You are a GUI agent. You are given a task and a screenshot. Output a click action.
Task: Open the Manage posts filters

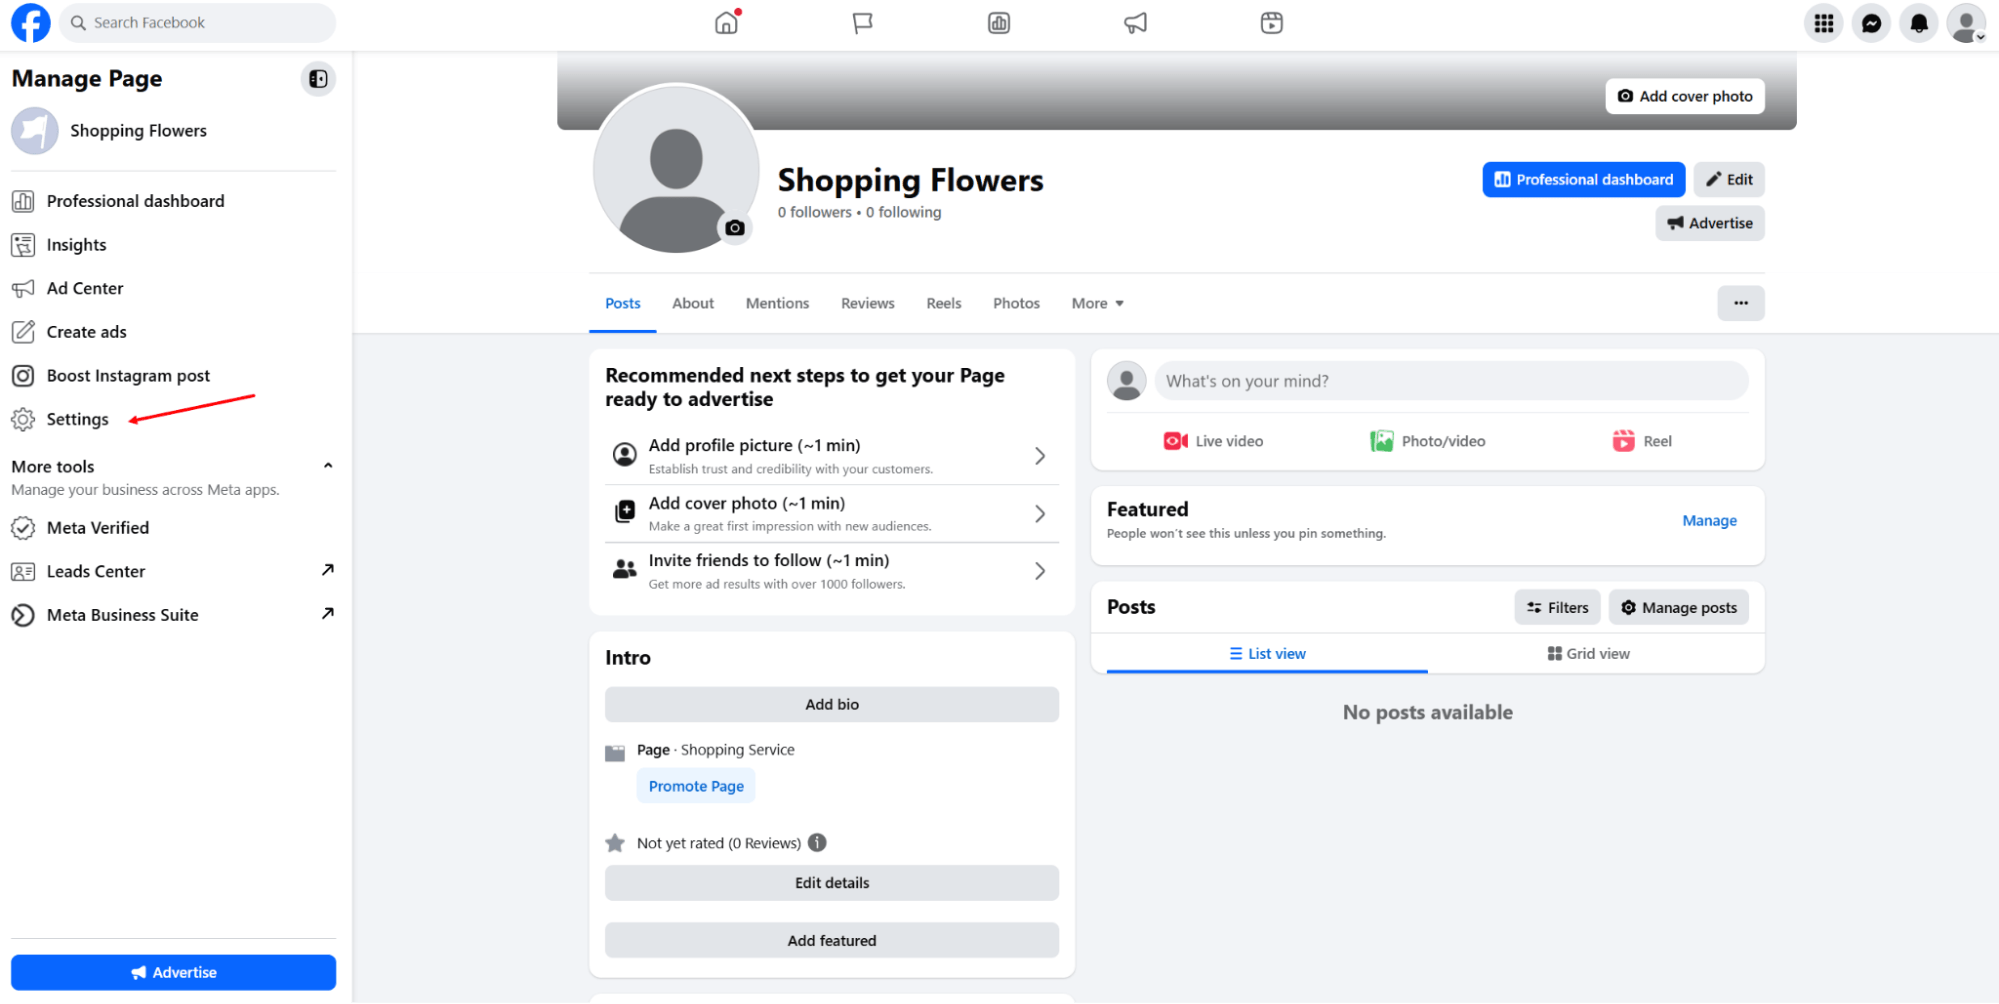[1556, 607]
